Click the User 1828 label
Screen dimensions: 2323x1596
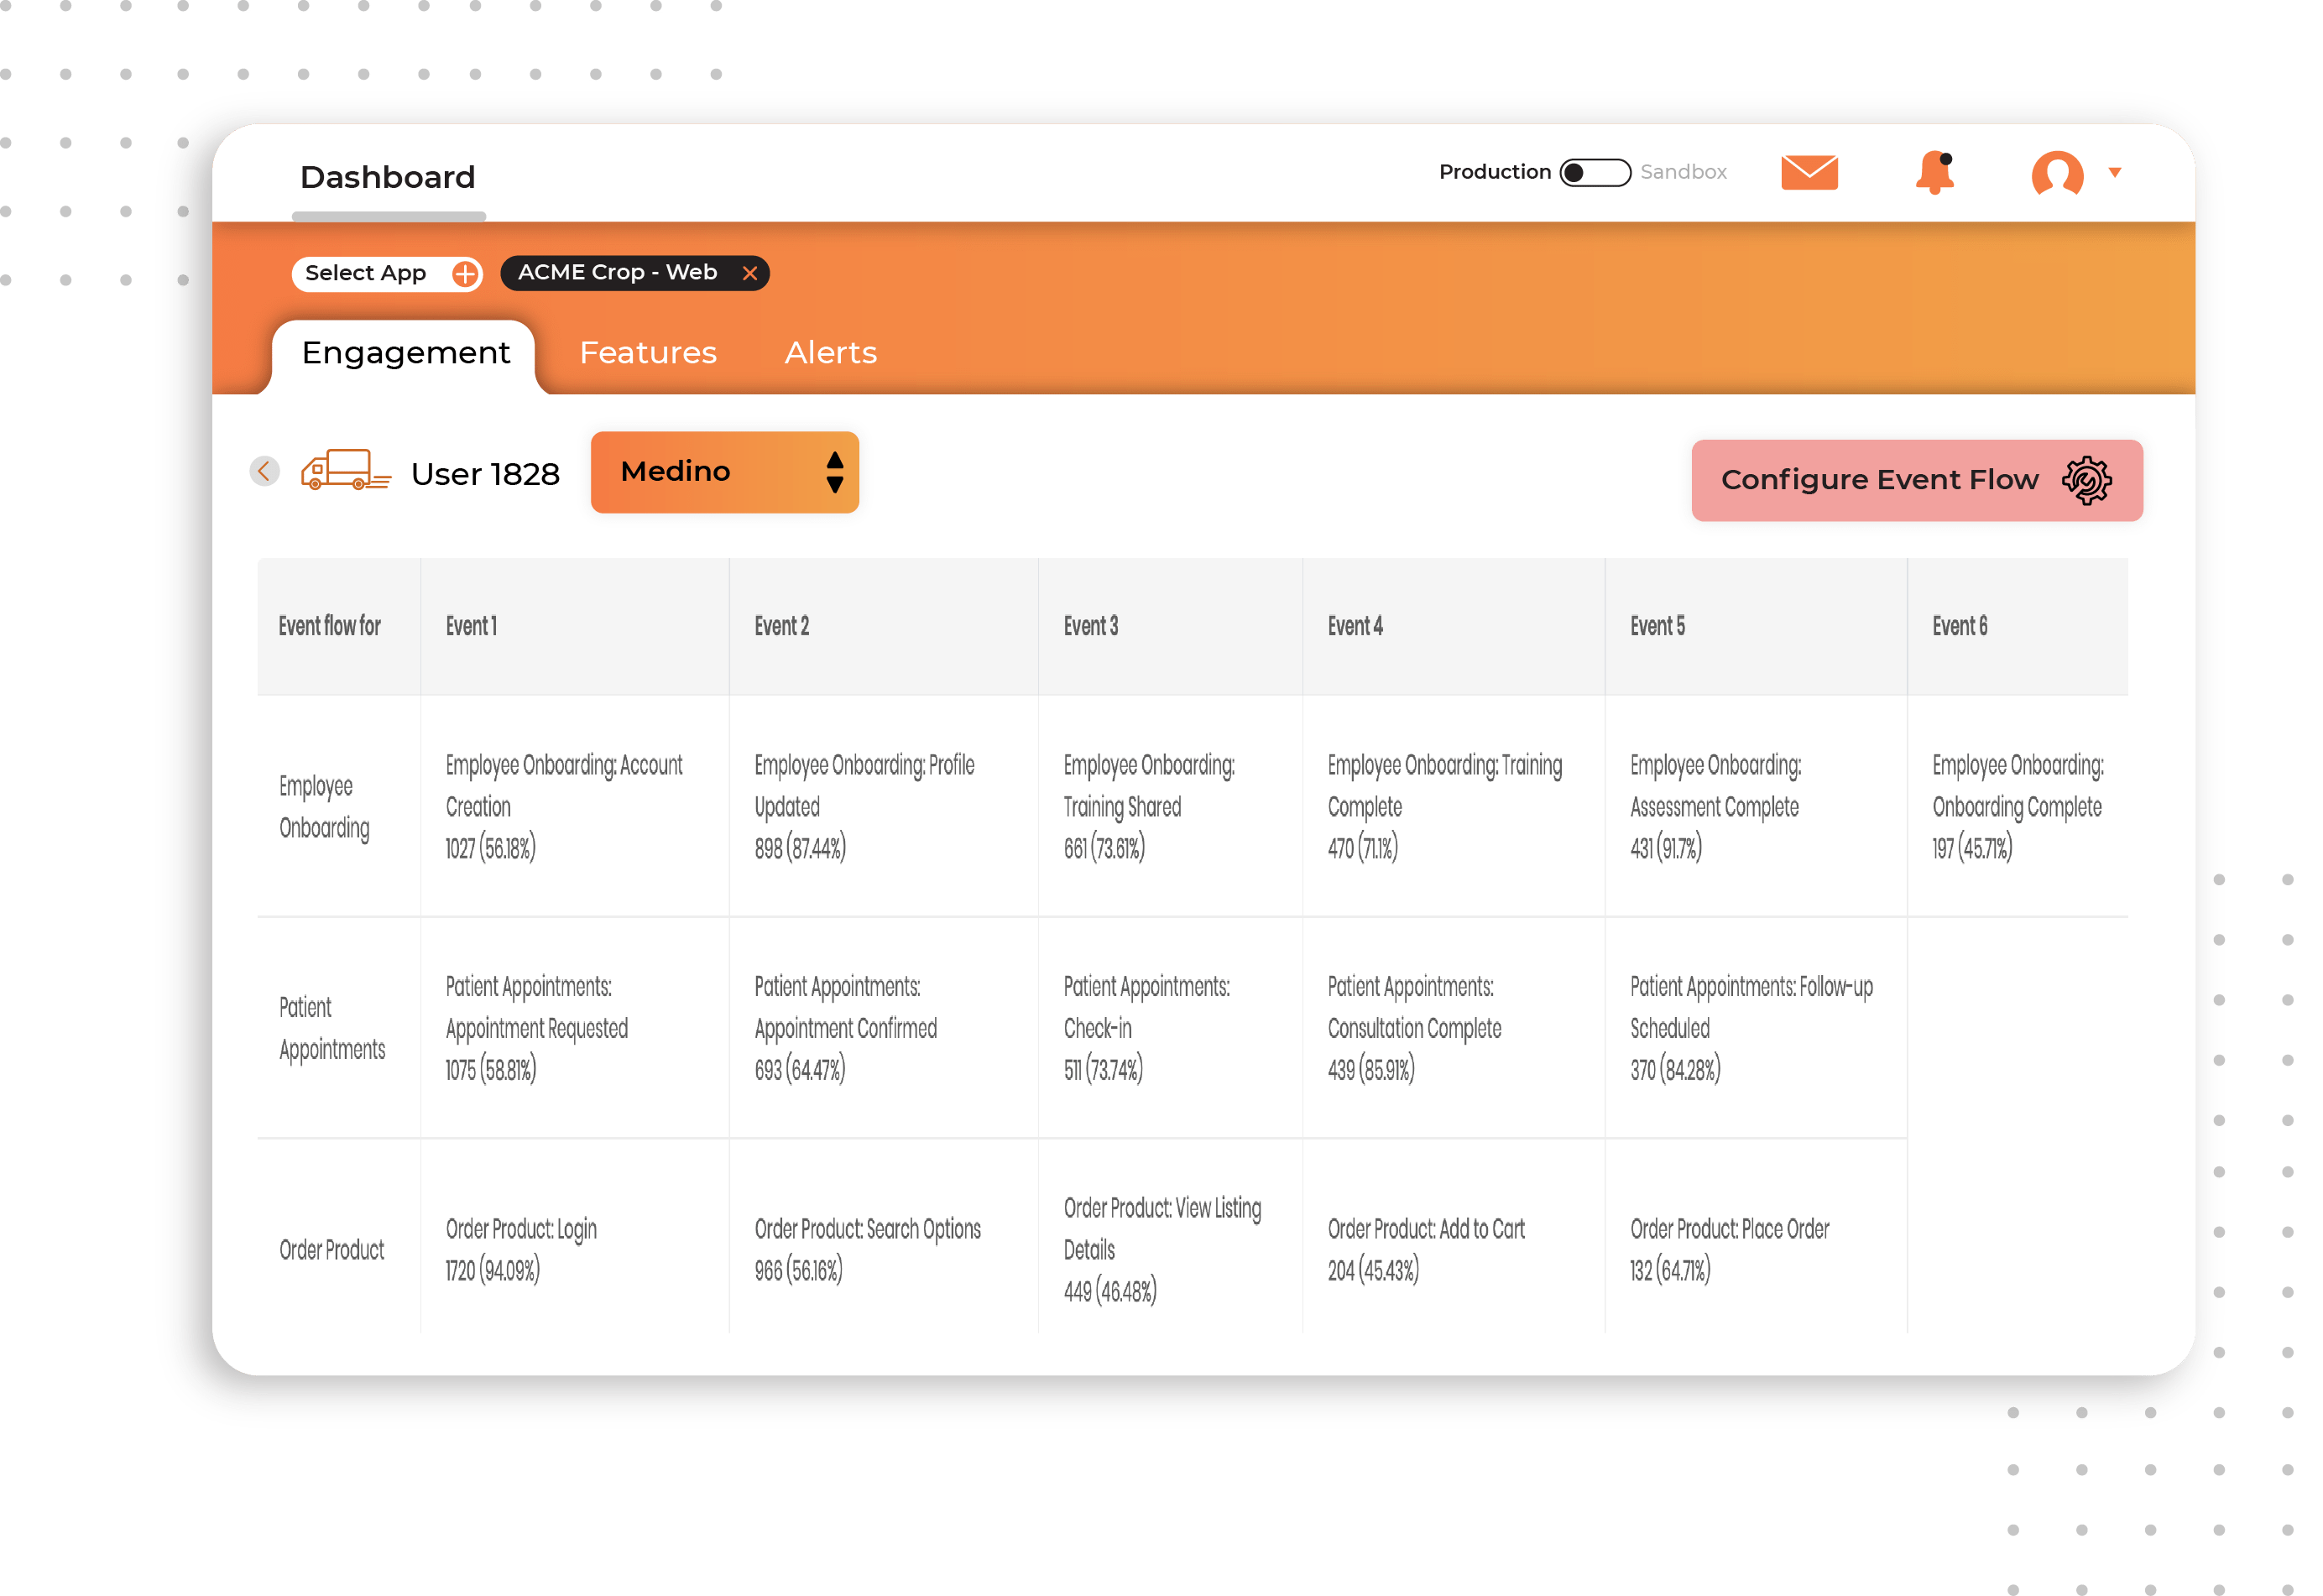(x=485, y=474)
